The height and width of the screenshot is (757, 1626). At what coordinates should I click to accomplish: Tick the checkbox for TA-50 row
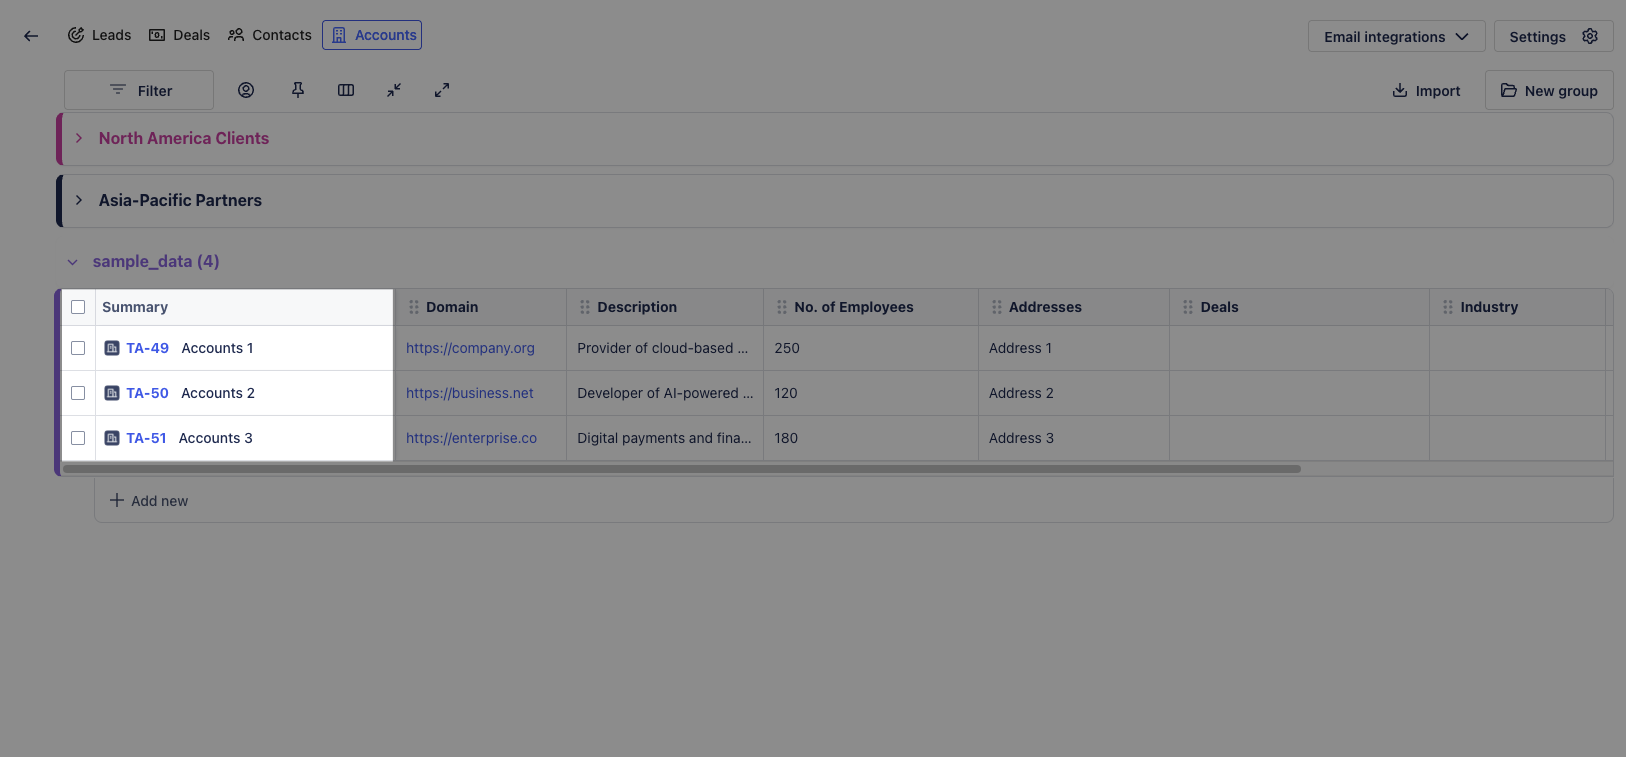78,393
